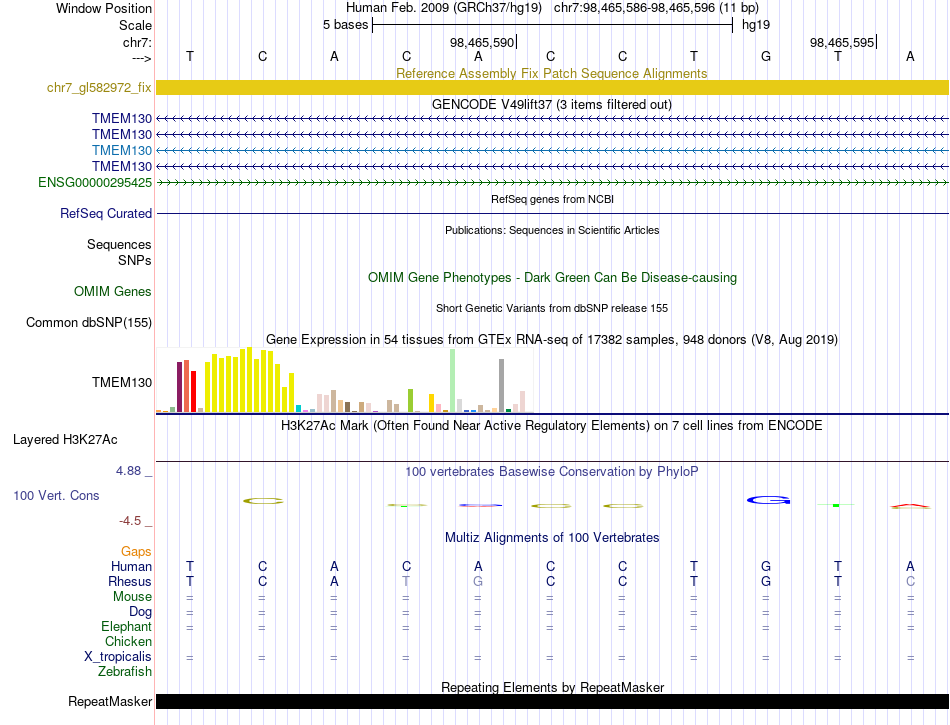Viewport: 950px width, 725px height.
Task: Click the GTEx Gene Expression track title
Action: 551,339
